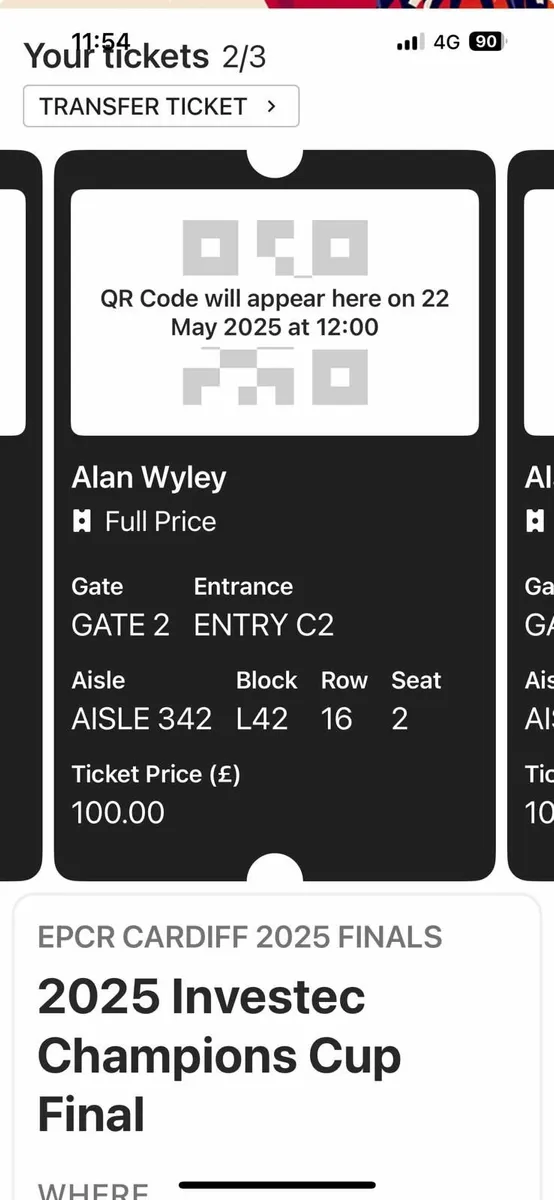The image size is (554, 1200).
Task: Tap the QR code placeholder area
Action: point(275,312)
